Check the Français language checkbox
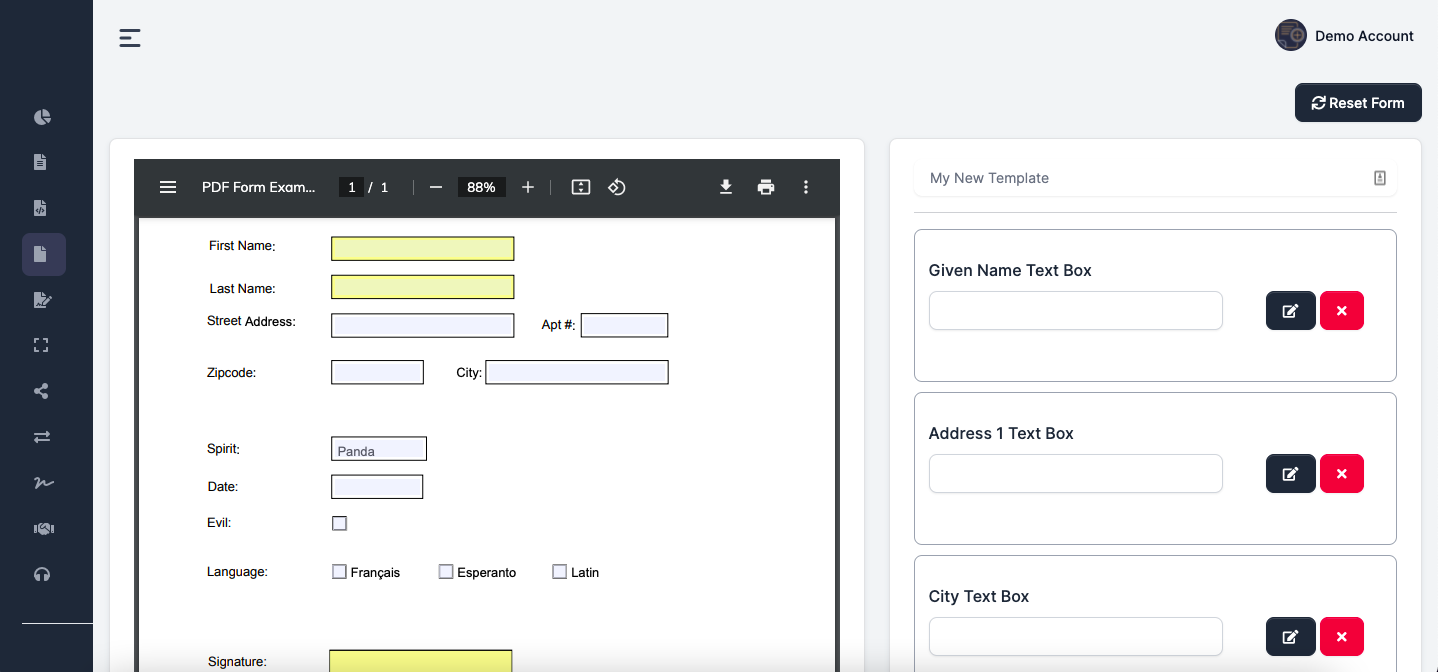Image resolution: width=1438 pixels, height=672 pixels. pyautogui.click(x=340, y=572)
